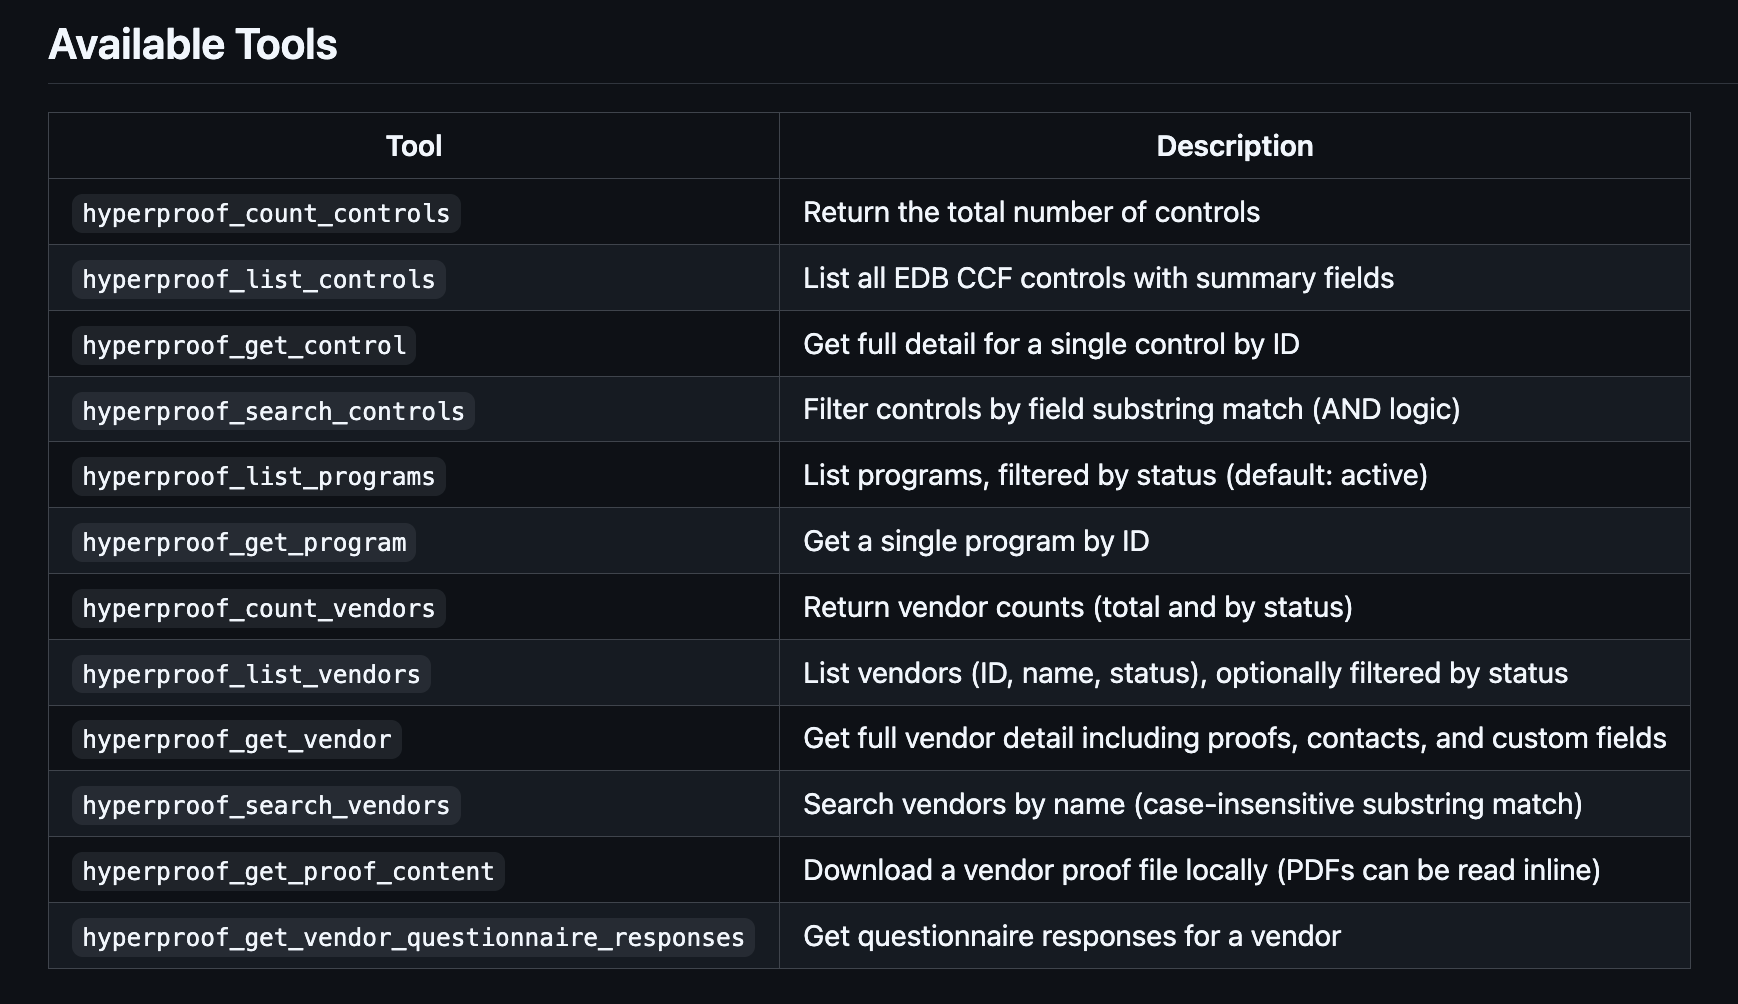Click the hyperproof_count_vendors code label
This screenshot has width=1738, height=1004.
259,608
